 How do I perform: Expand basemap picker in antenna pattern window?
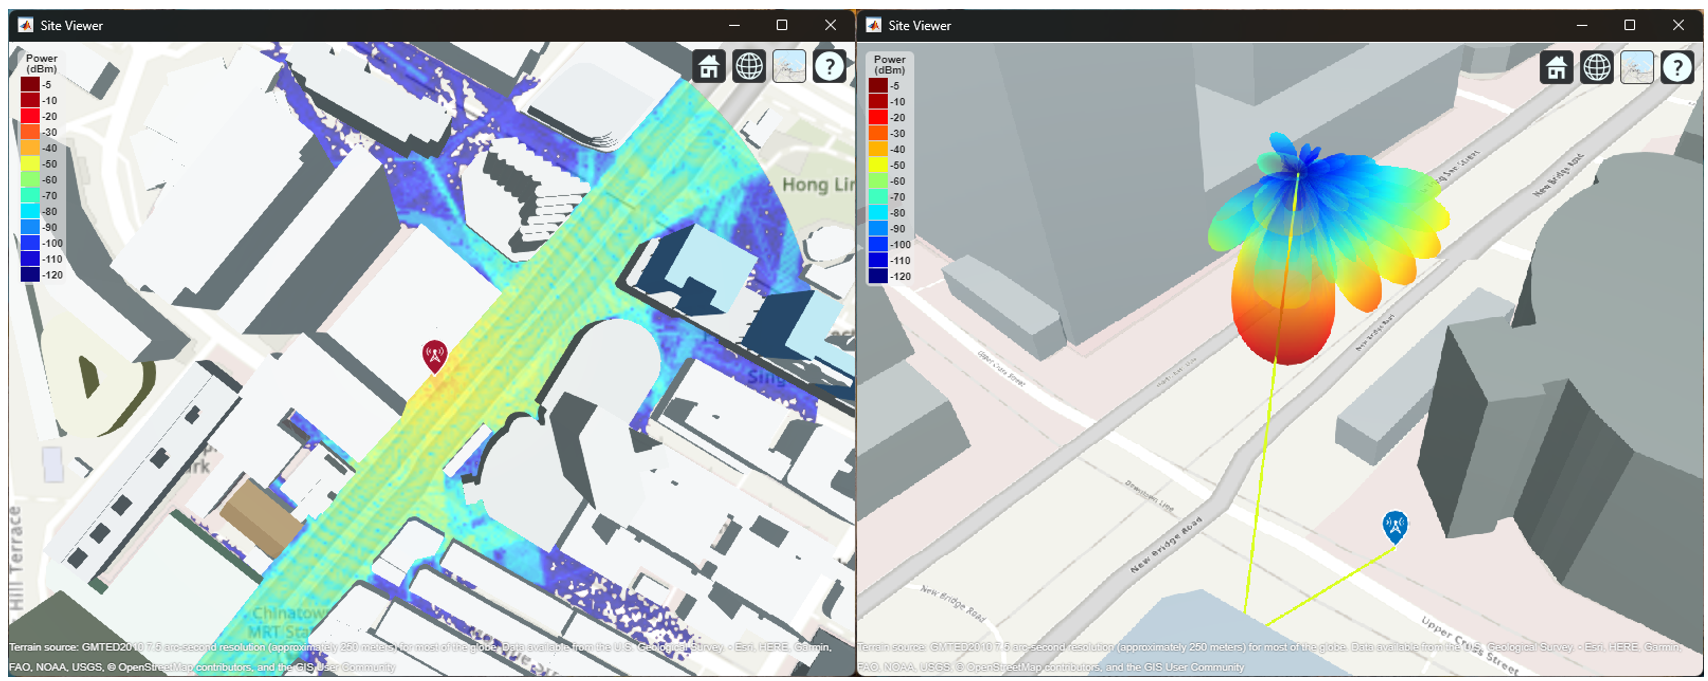1637,68
